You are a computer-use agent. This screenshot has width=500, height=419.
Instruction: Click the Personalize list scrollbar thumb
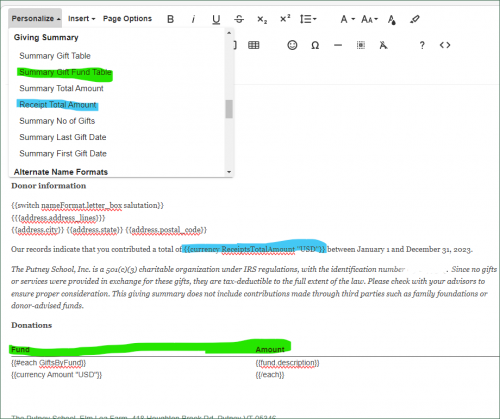click(229, 109)
